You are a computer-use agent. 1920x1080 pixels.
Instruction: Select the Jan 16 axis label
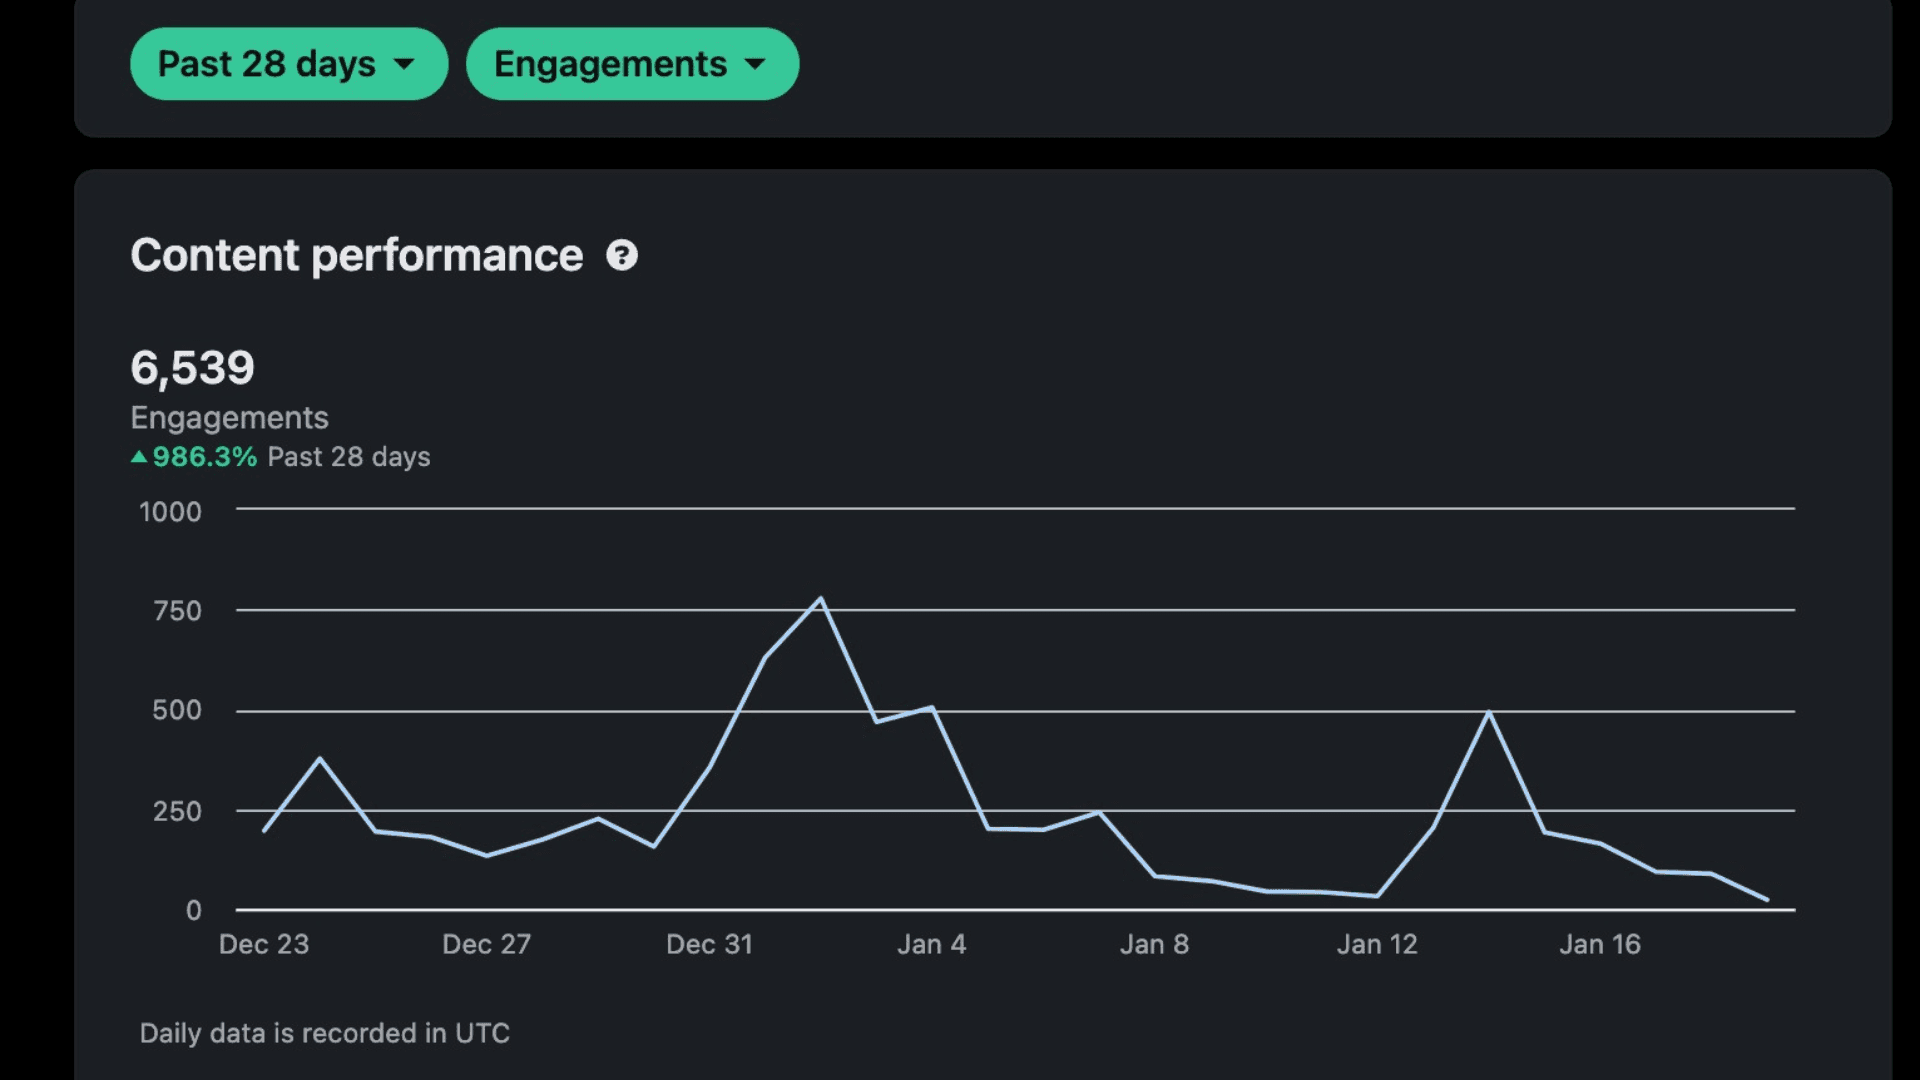click(x=1600, y=944)
